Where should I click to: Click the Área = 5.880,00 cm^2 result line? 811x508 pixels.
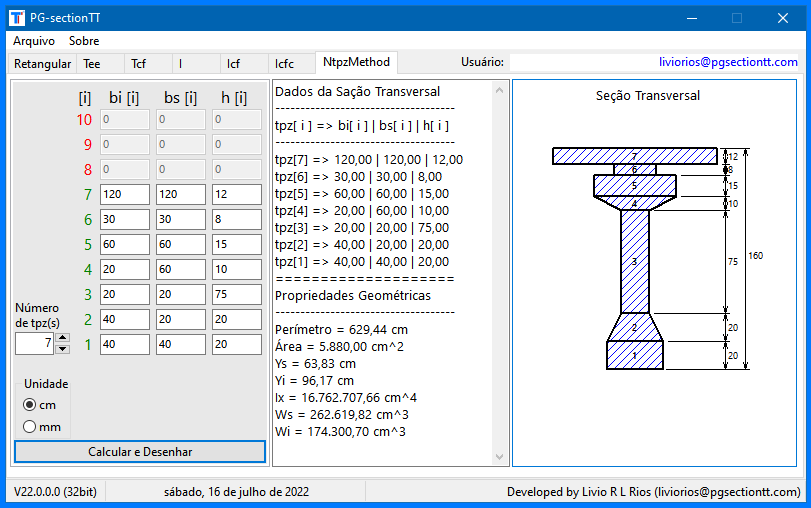coord(339,347)
